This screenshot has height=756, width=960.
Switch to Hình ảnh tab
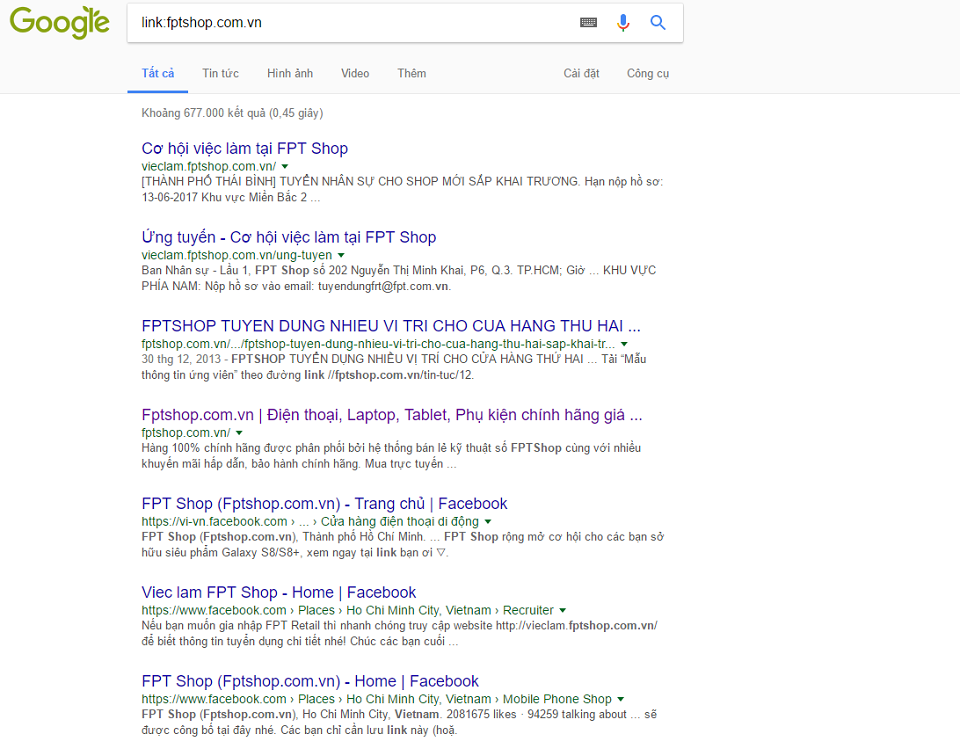pyautogui.click(x=290, y=73)
